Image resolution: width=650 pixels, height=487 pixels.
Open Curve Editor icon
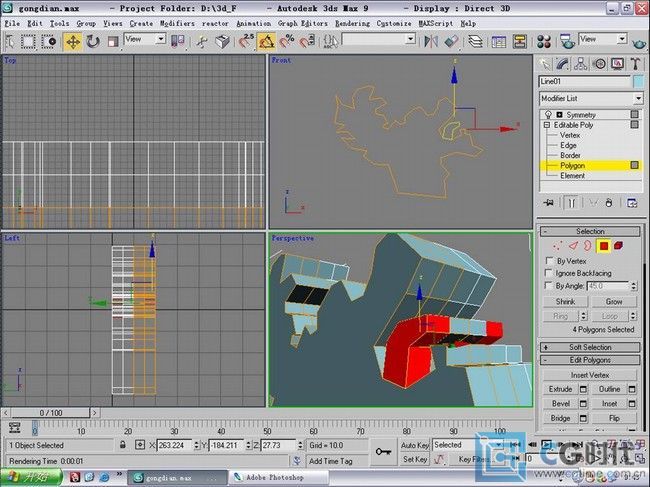tap(499, 41)
